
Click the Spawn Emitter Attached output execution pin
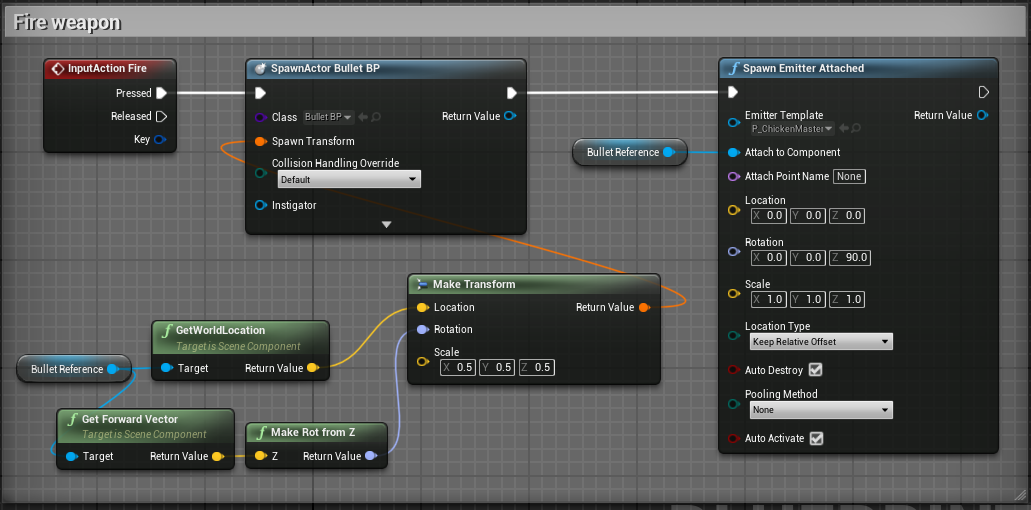(x=983, y=92)
